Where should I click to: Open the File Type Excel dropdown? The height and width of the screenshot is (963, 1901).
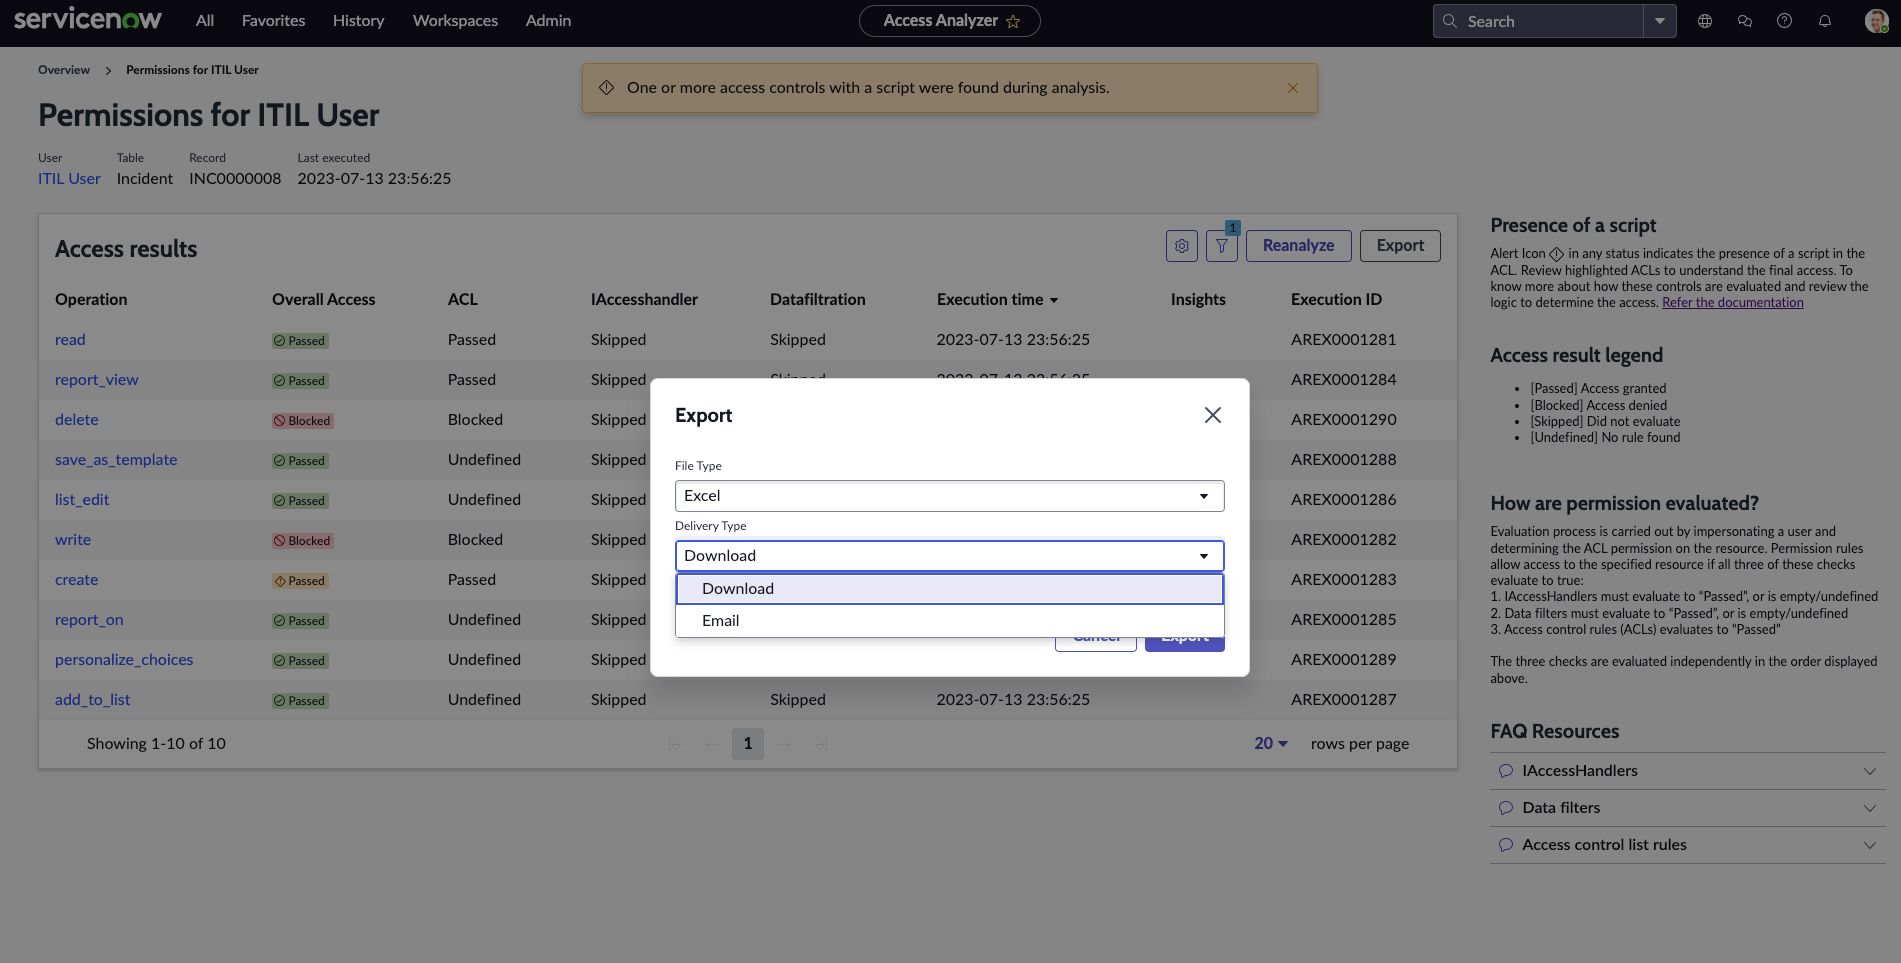coord(949,496)
